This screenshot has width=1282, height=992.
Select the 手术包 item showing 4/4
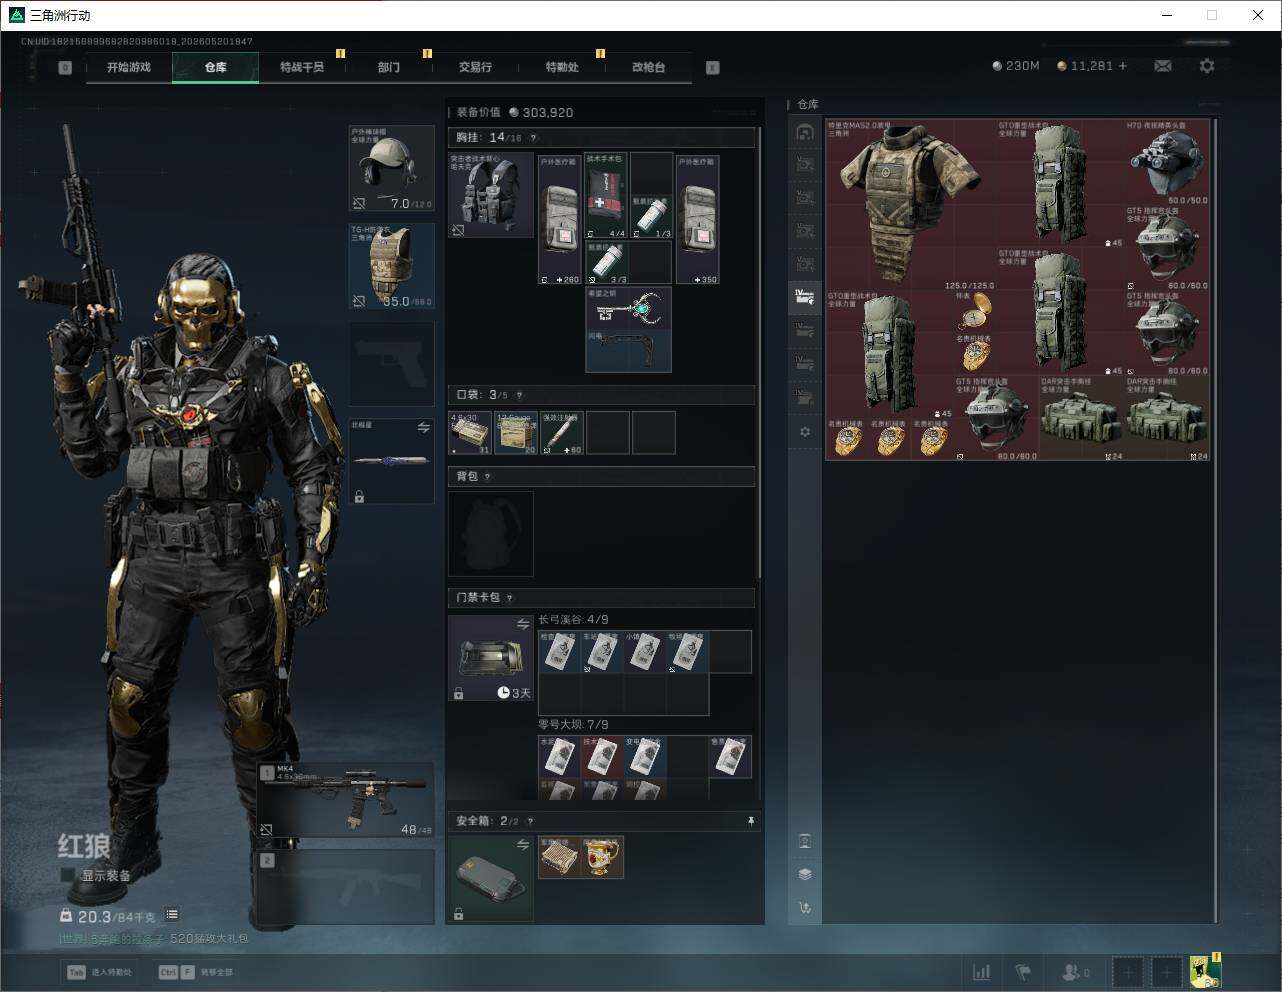pyautogui.click(x=606, y=196)
